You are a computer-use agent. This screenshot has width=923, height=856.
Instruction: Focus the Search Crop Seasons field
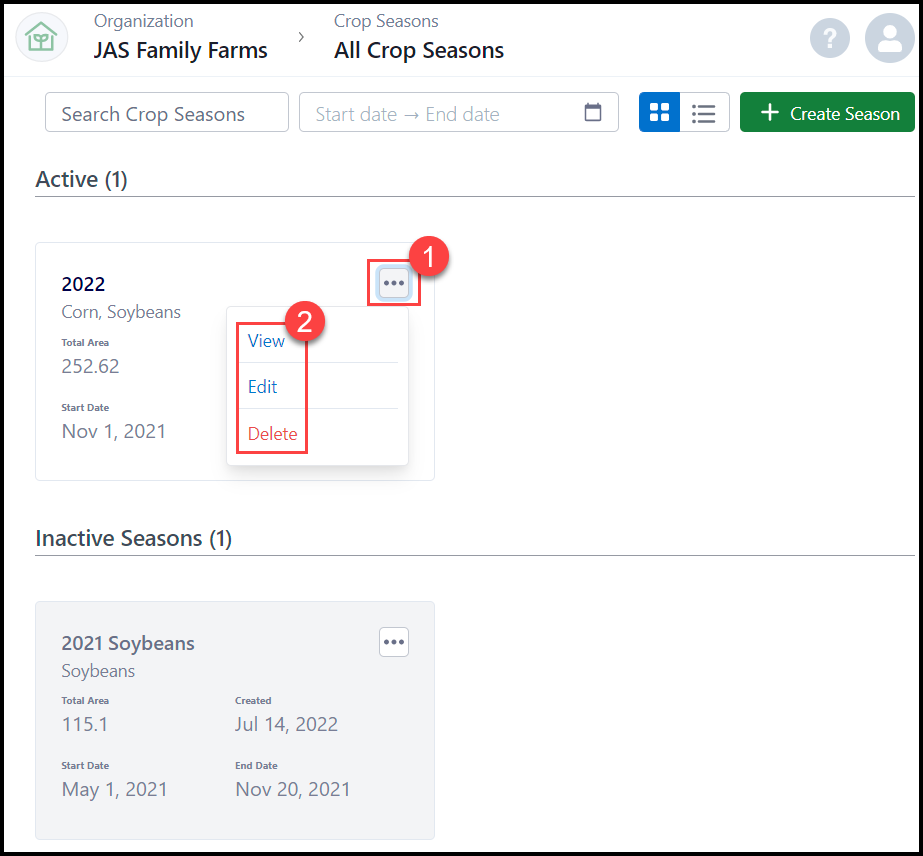point(166,113)
